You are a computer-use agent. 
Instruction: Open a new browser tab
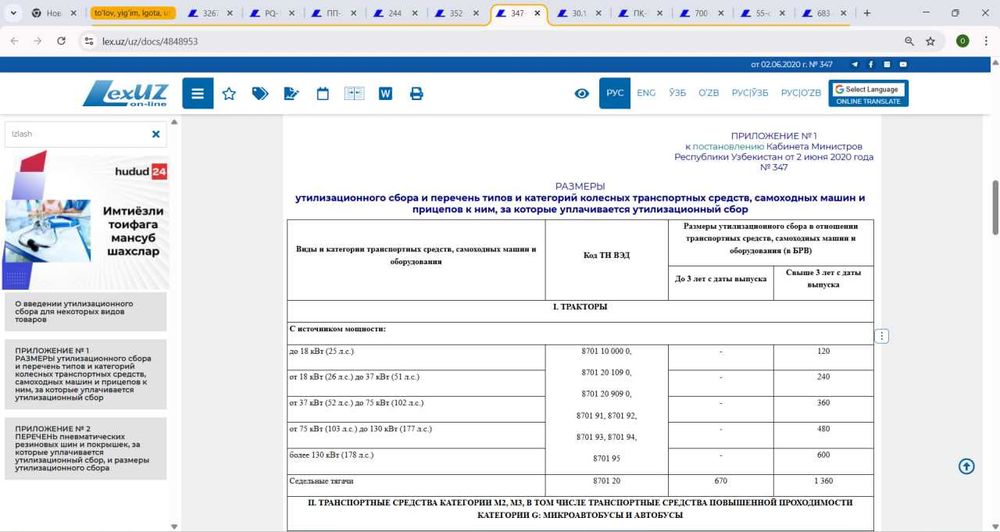[x=867, y=13]
